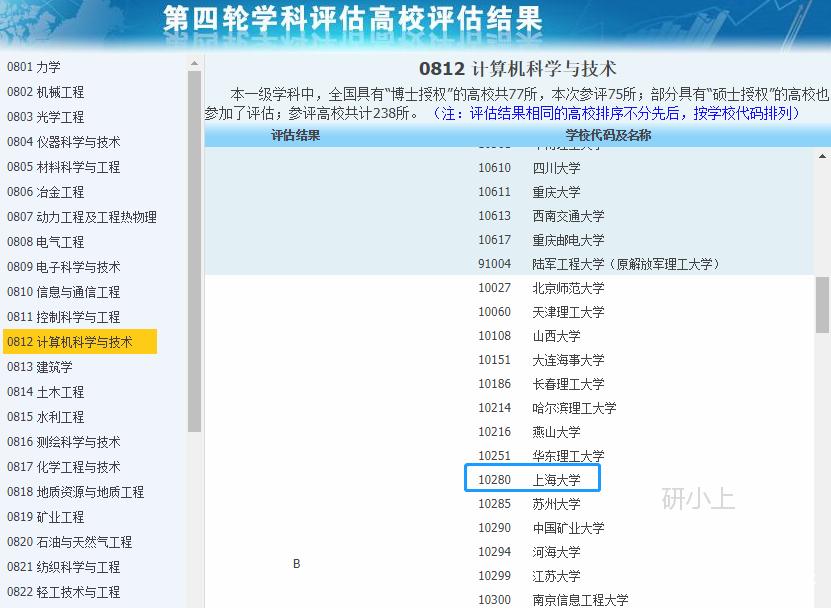Select 0802 机械工程 in the sidebar
Screen dimensions: 831x608
pos(46,92)
